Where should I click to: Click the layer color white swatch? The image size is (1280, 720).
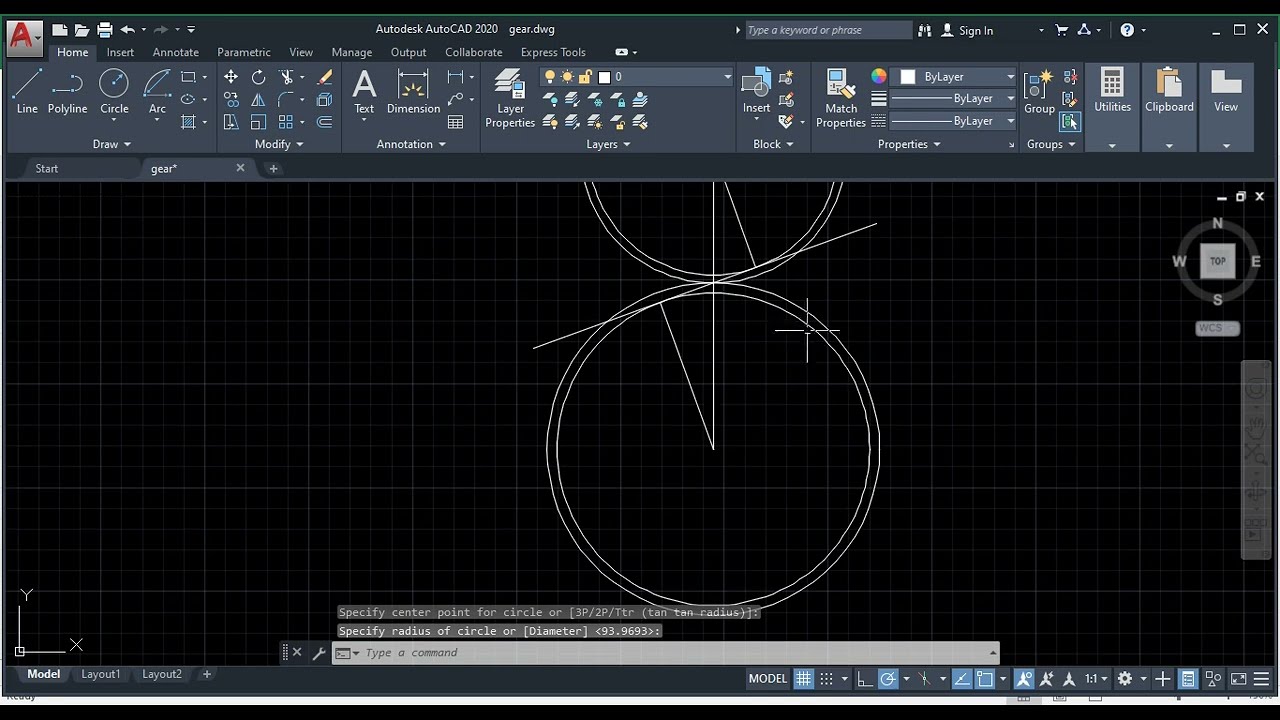(x=604, y=77)
